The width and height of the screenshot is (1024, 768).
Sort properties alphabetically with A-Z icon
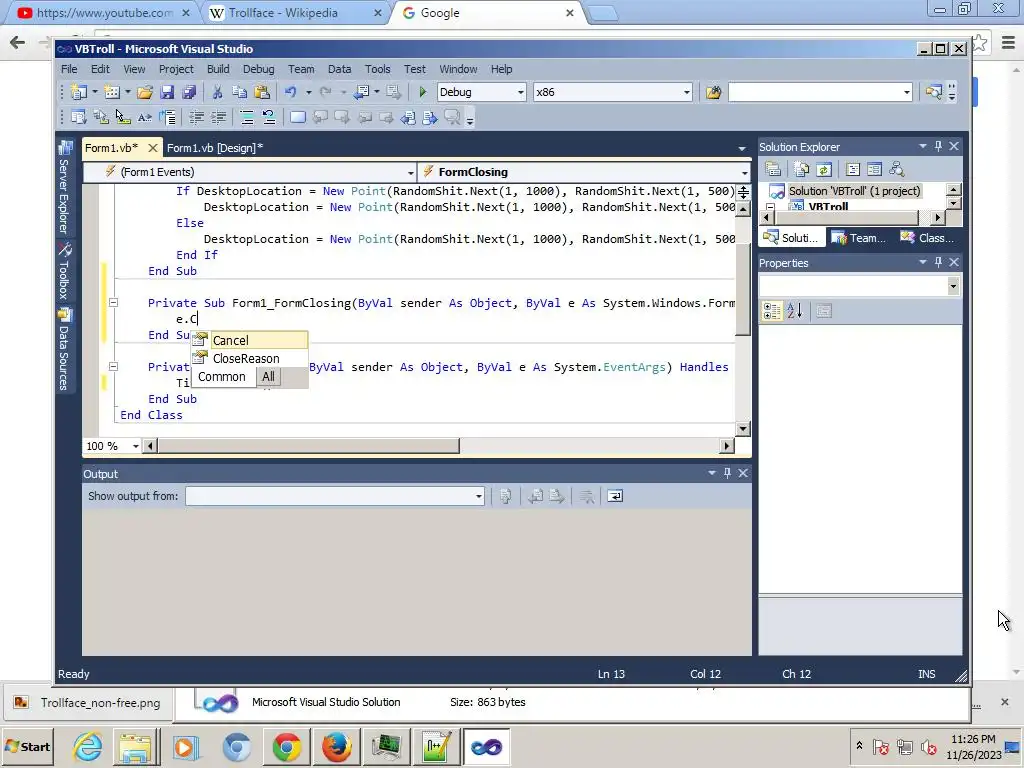pos(794,312)
